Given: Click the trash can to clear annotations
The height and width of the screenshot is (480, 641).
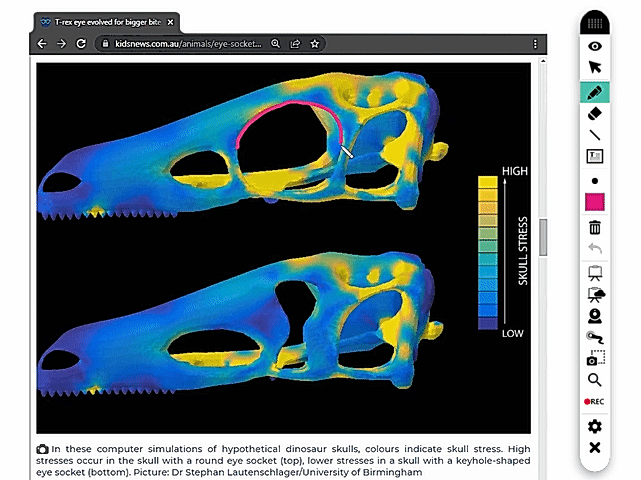Looking at the screenshot, I should click(595, 227).
